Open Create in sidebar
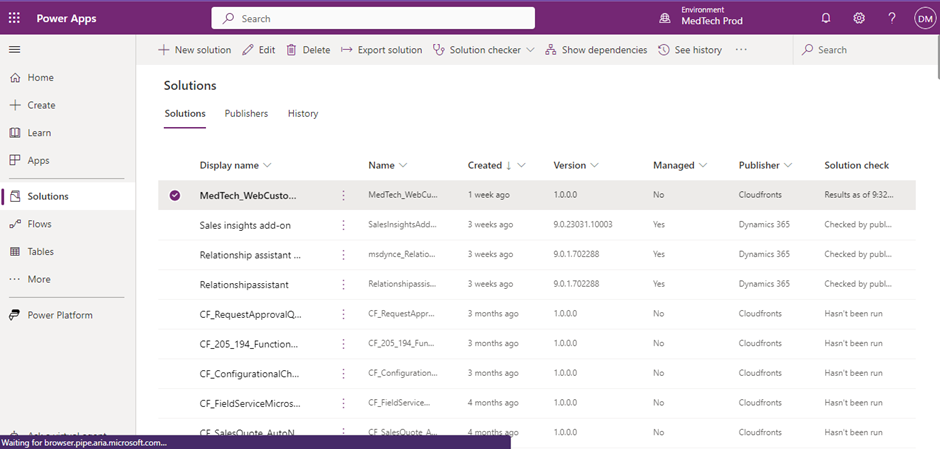This screenshot has width=940, height=449. (x=41, y=105)
